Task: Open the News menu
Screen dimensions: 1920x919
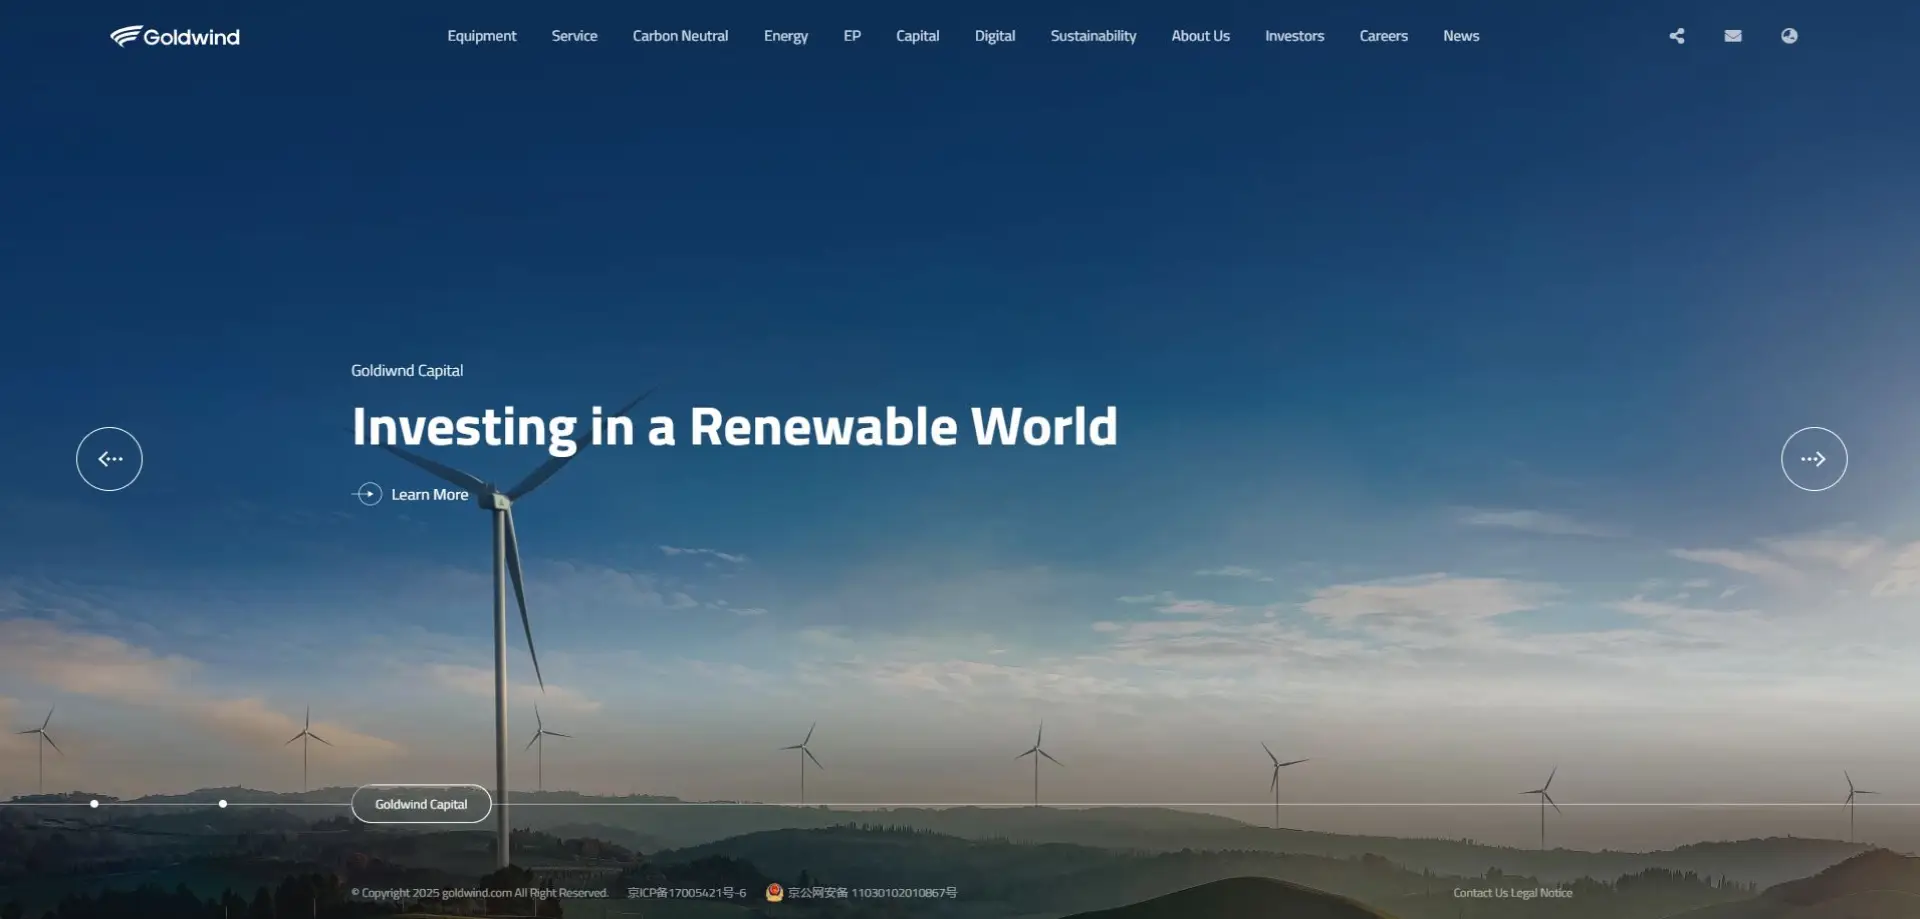Action: point(1461,36)
